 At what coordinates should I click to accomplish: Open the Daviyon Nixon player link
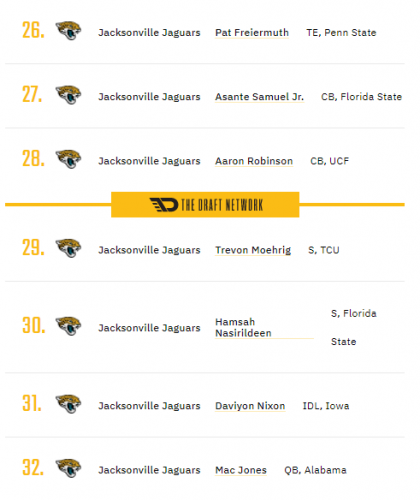click(250, 406)
